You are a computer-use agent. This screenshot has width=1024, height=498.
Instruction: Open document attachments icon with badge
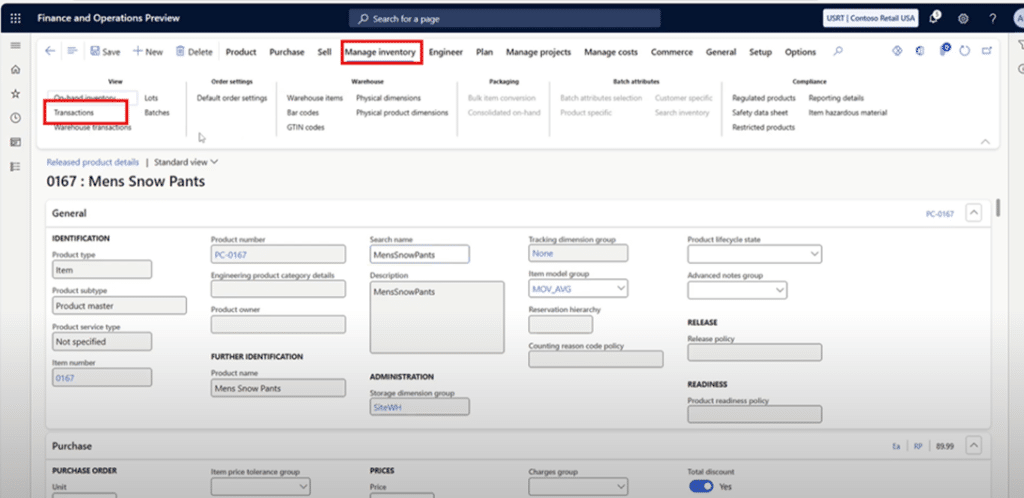point(944,50)
